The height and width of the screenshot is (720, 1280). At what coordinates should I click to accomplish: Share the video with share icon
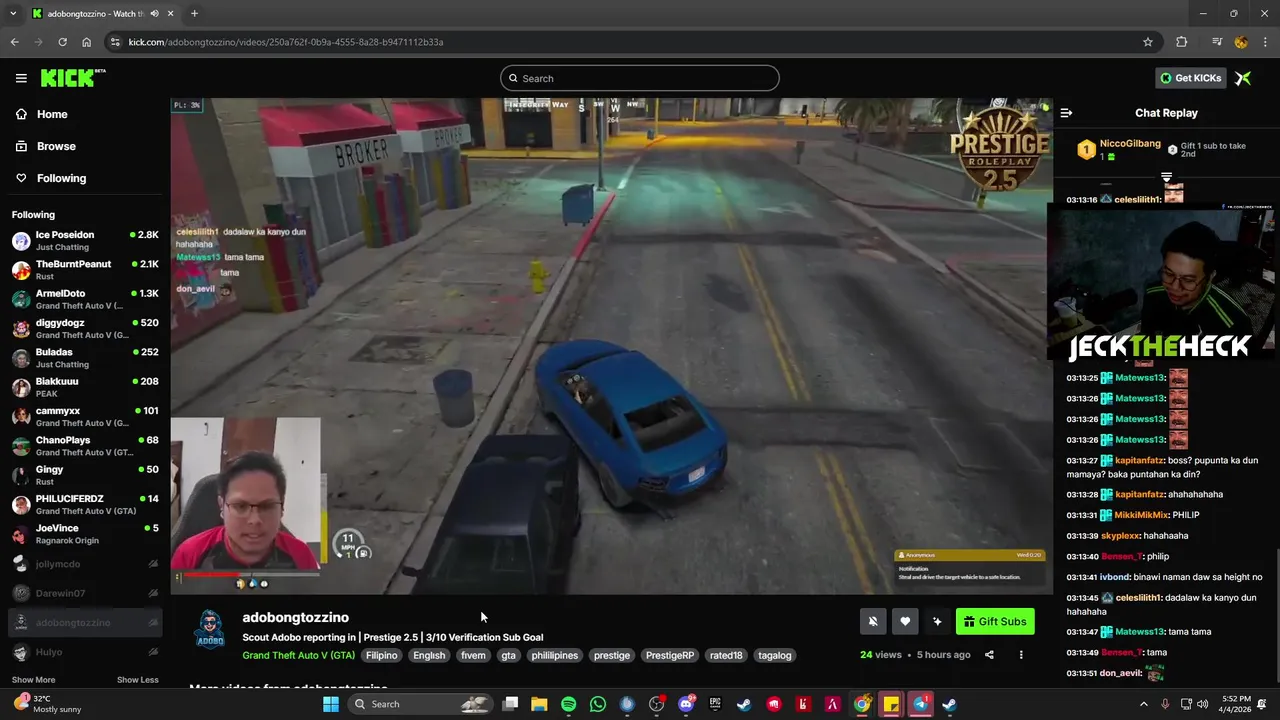click(x=989, y=655)
